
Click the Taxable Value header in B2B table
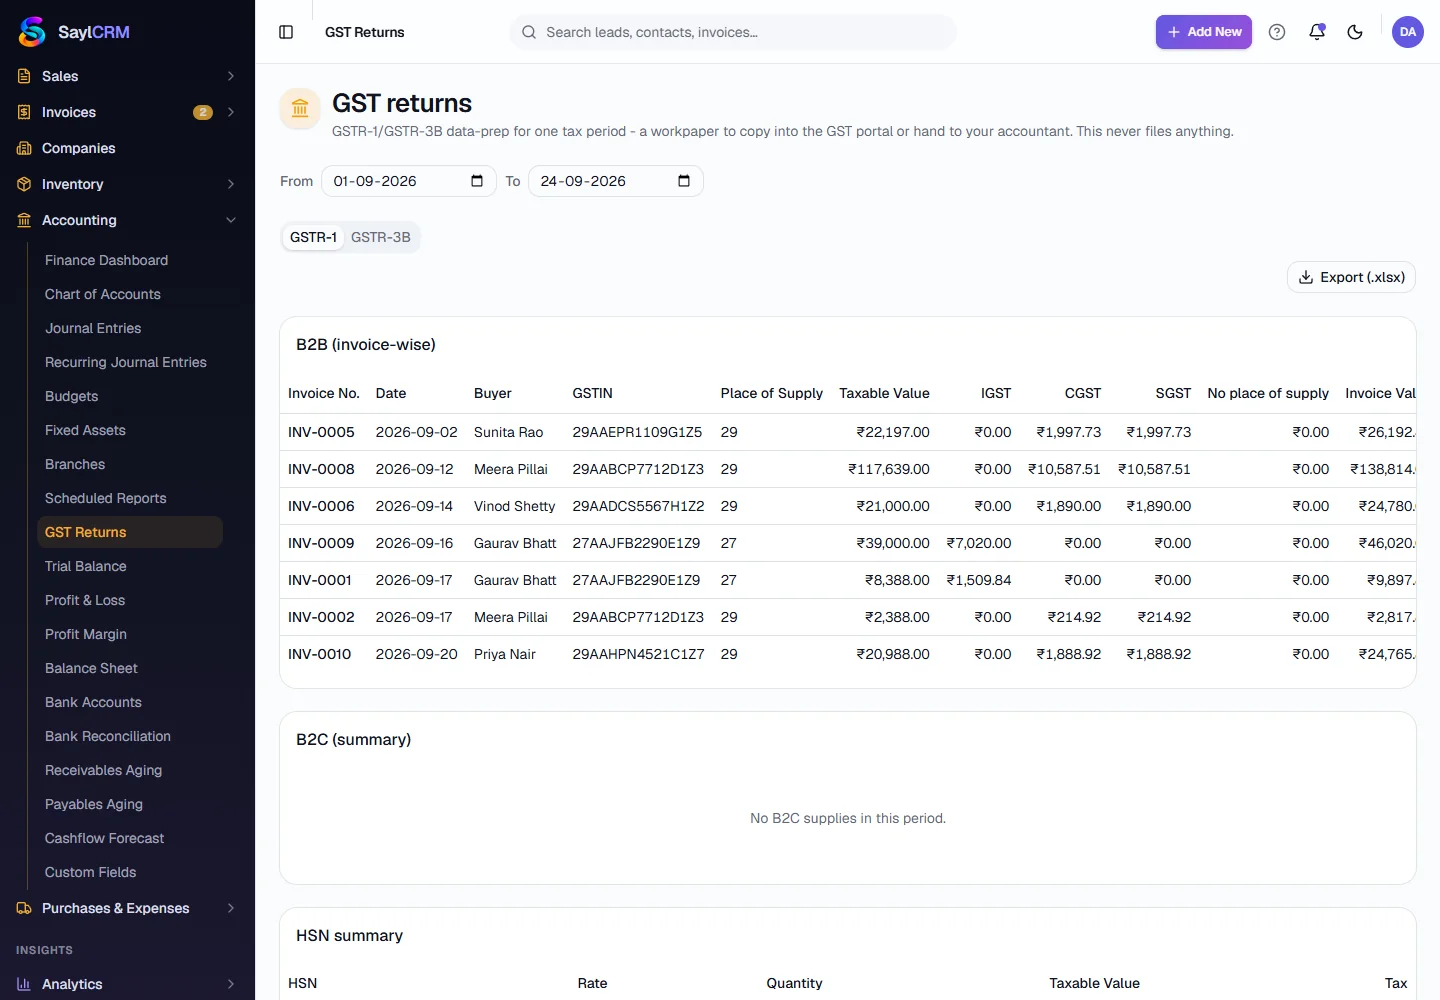[884, 393]
